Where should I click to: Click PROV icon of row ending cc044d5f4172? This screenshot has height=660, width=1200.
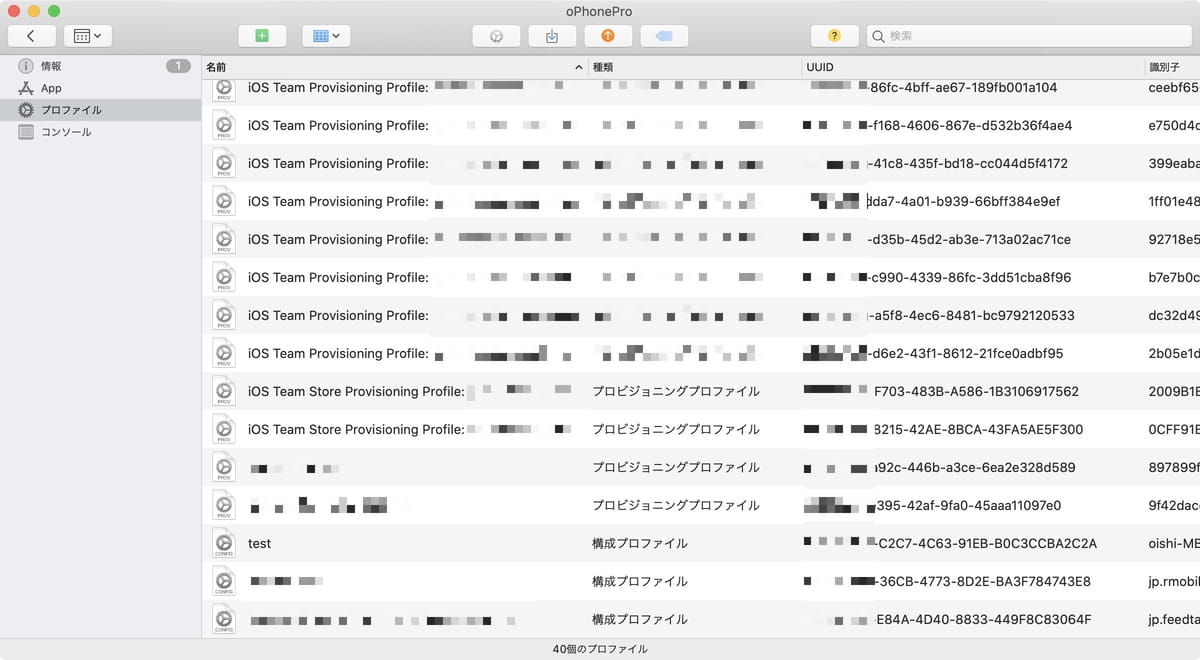[224, 163]
